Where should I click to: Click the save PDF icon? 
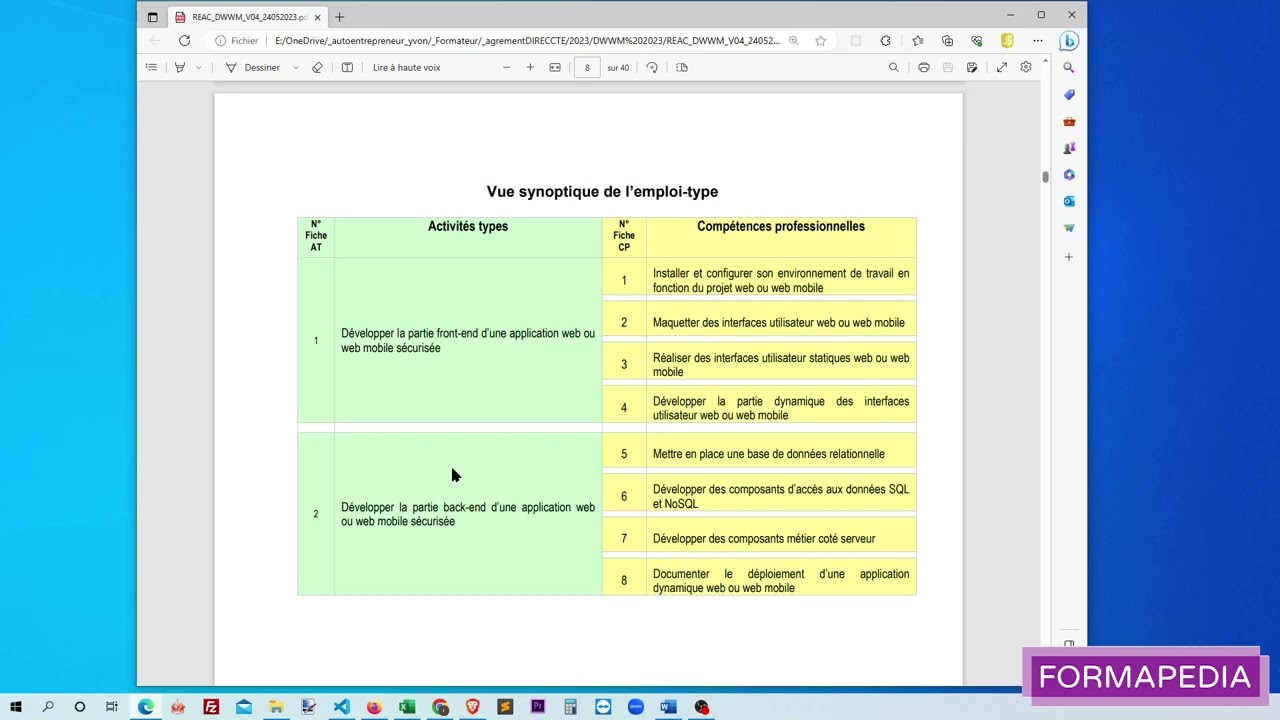pyautogui.click(x=948, y=67)
